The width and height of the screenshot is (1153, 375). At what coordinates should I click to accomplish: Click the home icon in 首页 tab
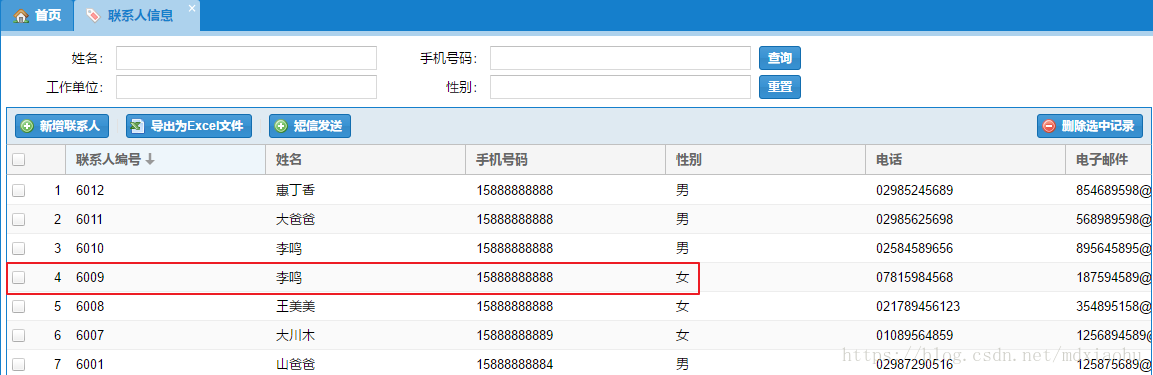(x=21, y=15)
